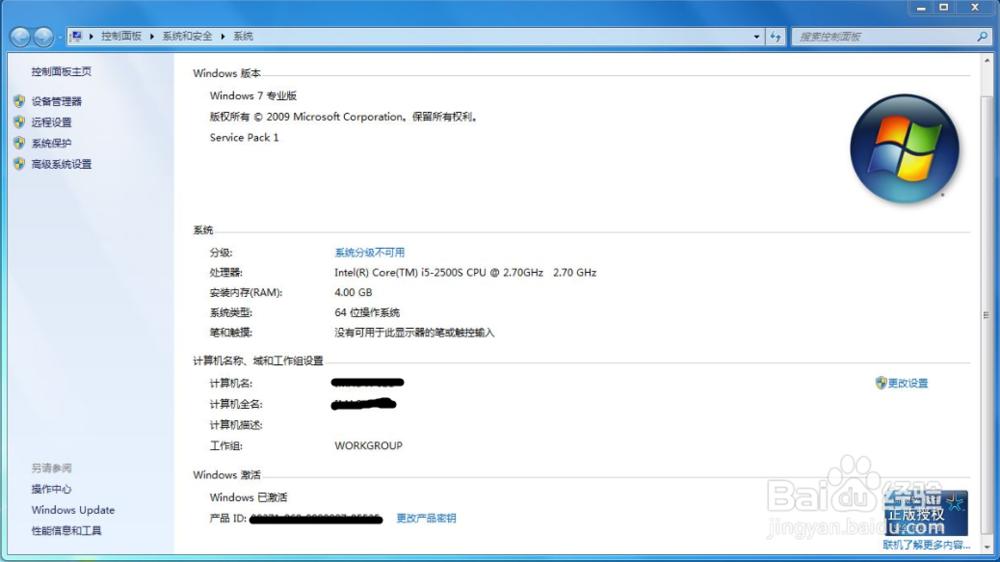This screenshot has width=1000, height=562.
Task: Open 系统分级不可用 rating link
Action: click(x=370, y=253)
